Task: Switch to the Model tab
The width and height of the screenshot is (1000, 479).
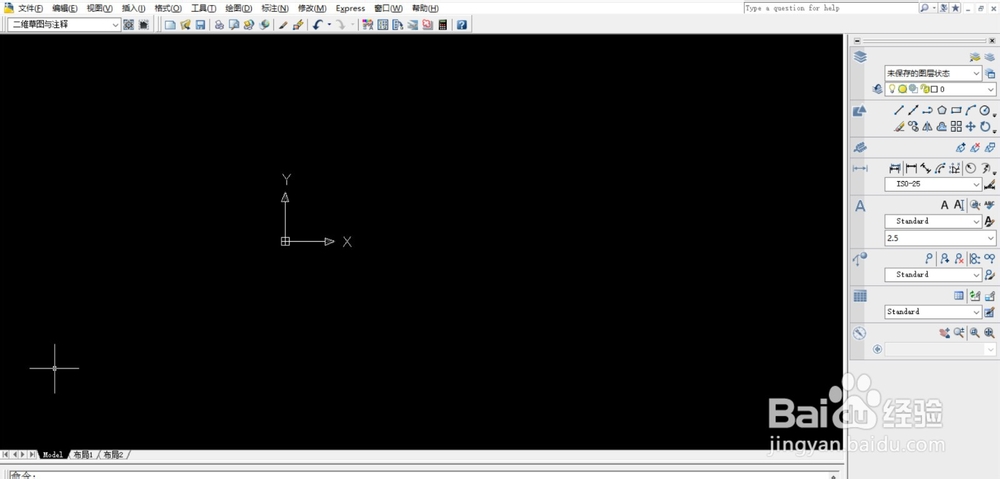Action: tap(53, 455)
